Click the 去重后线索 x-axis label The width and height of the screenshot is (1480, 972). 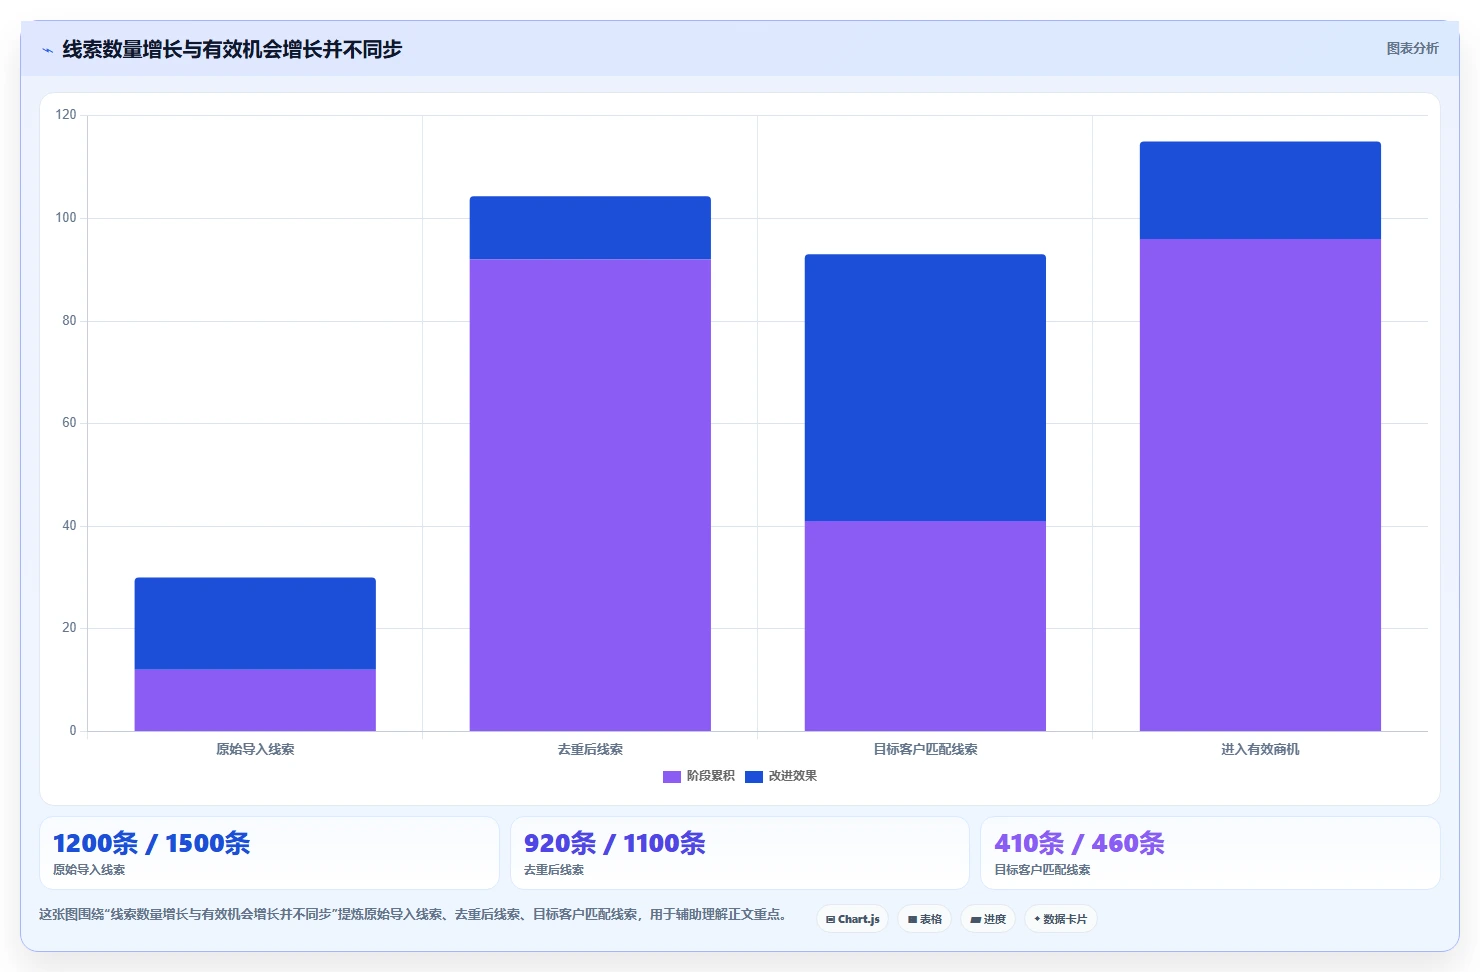click(590, 749)
